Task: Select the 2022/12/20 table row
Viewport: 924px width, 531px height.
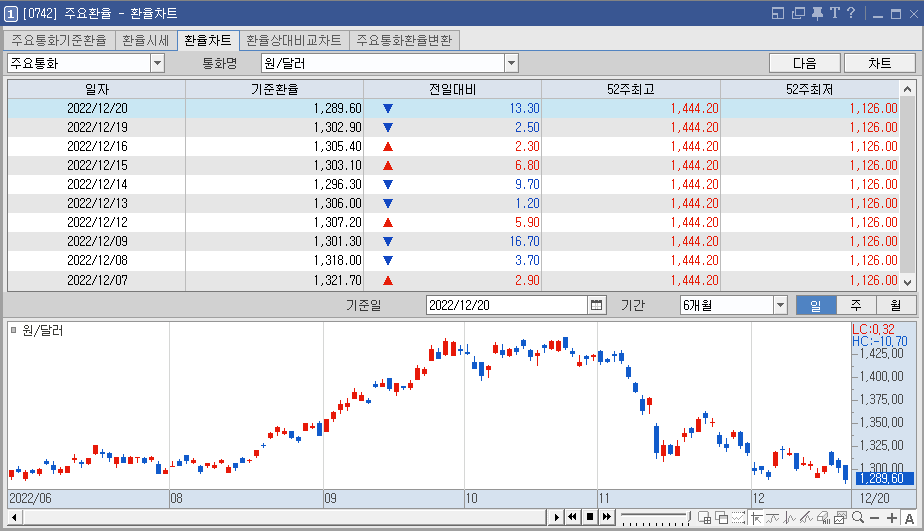Action: [454, 108]
